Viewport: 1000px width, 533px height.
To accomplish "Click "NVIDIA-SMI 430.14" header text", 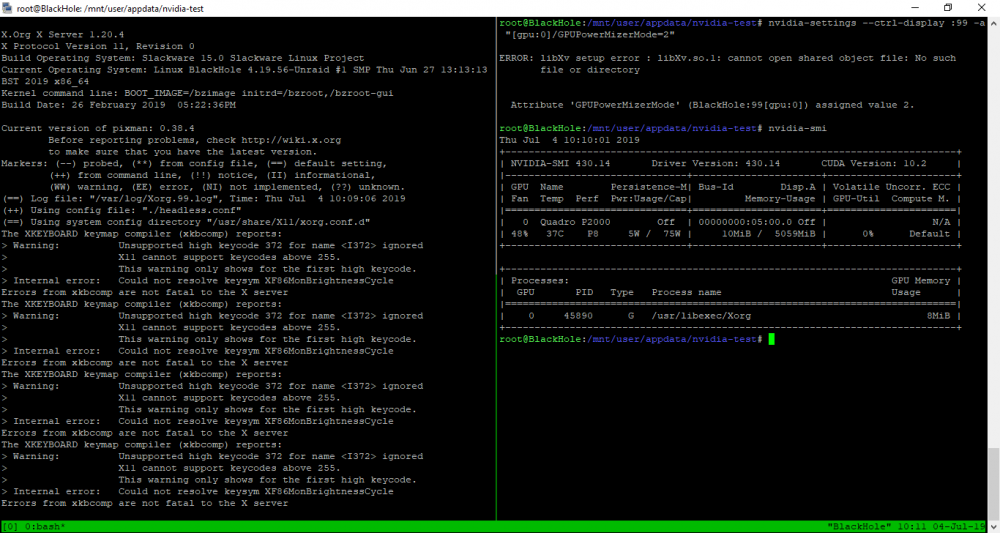I will click(x=561, y=163).
